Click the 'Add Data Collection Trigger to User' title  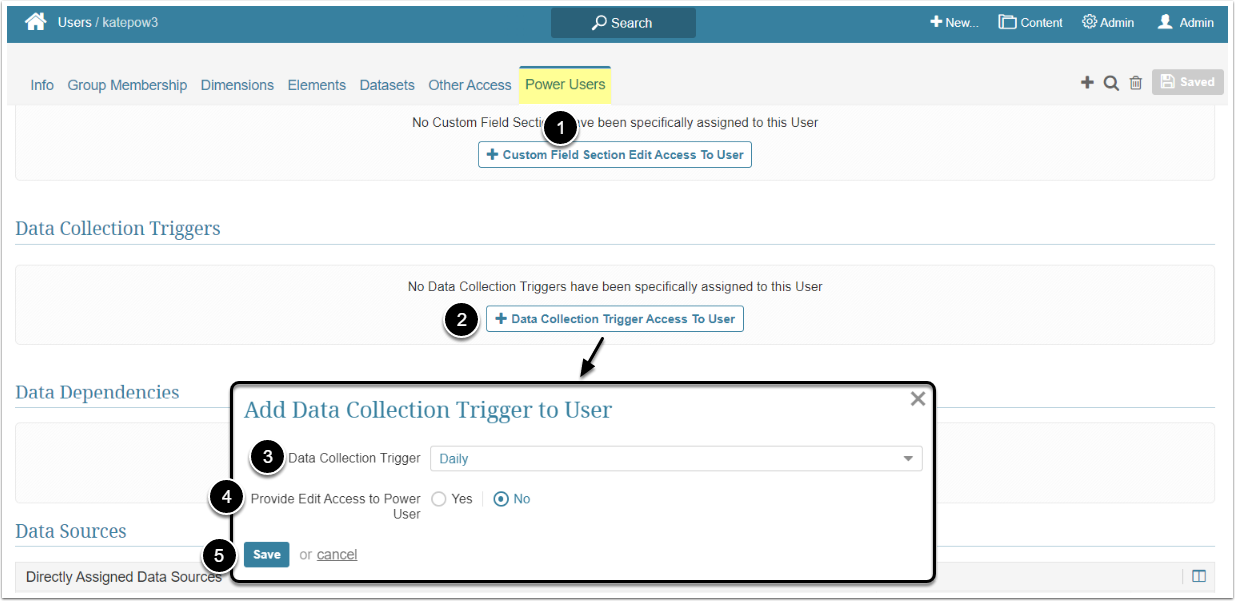tap(428, 410)
